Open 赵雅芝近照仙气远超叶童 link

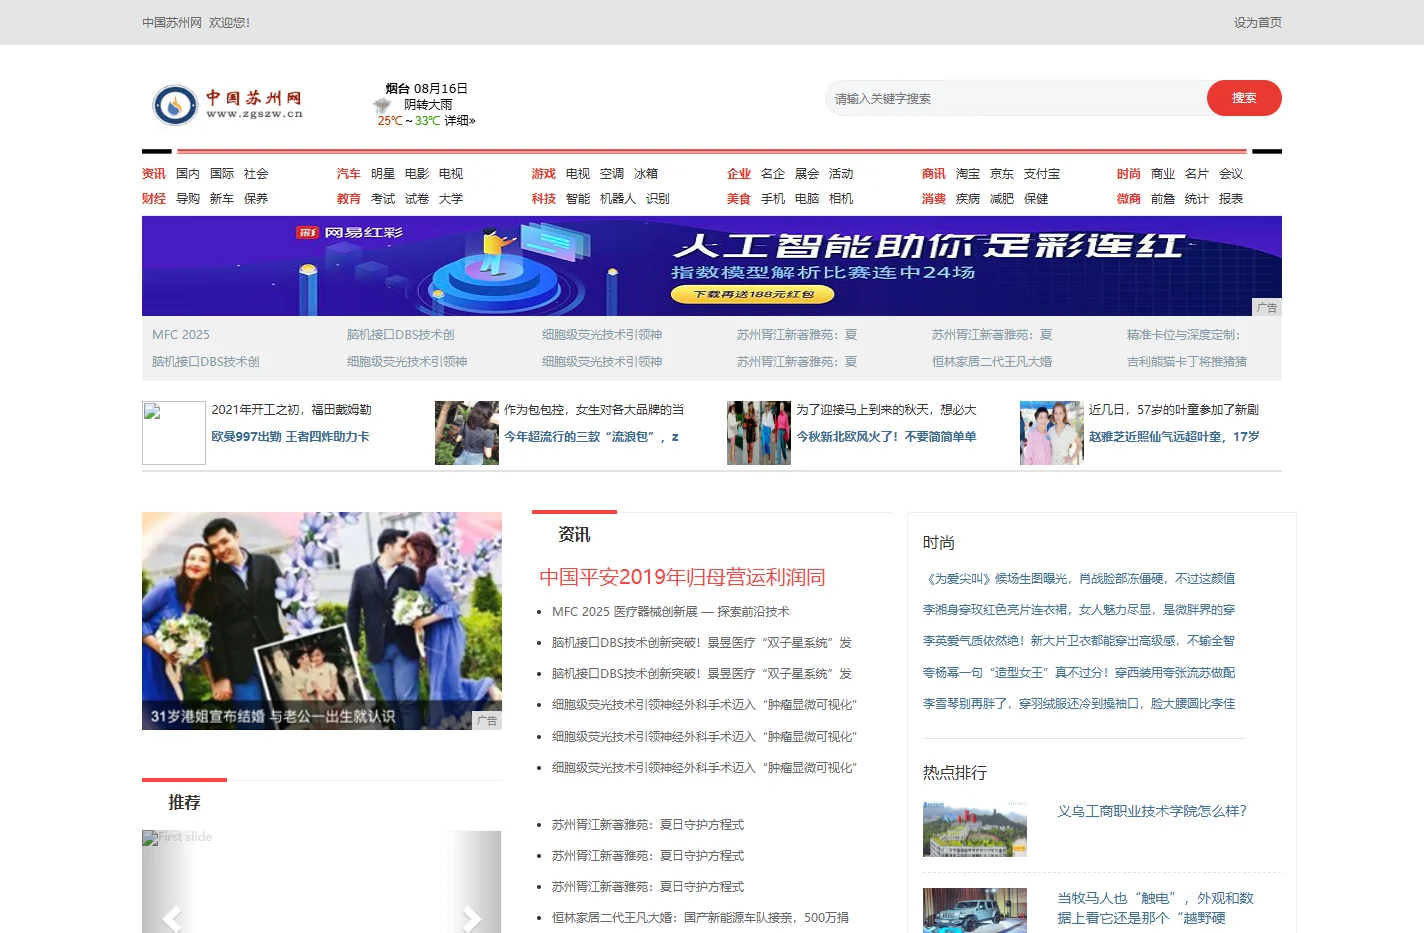click(x=1174, y=436)
